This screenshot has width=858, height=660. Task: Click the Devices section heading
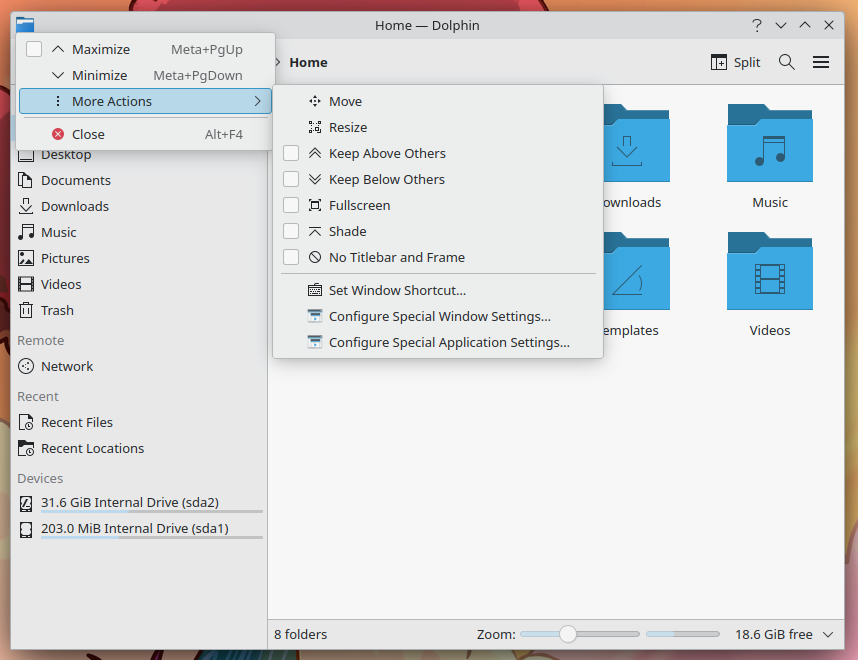click(40, 478)
